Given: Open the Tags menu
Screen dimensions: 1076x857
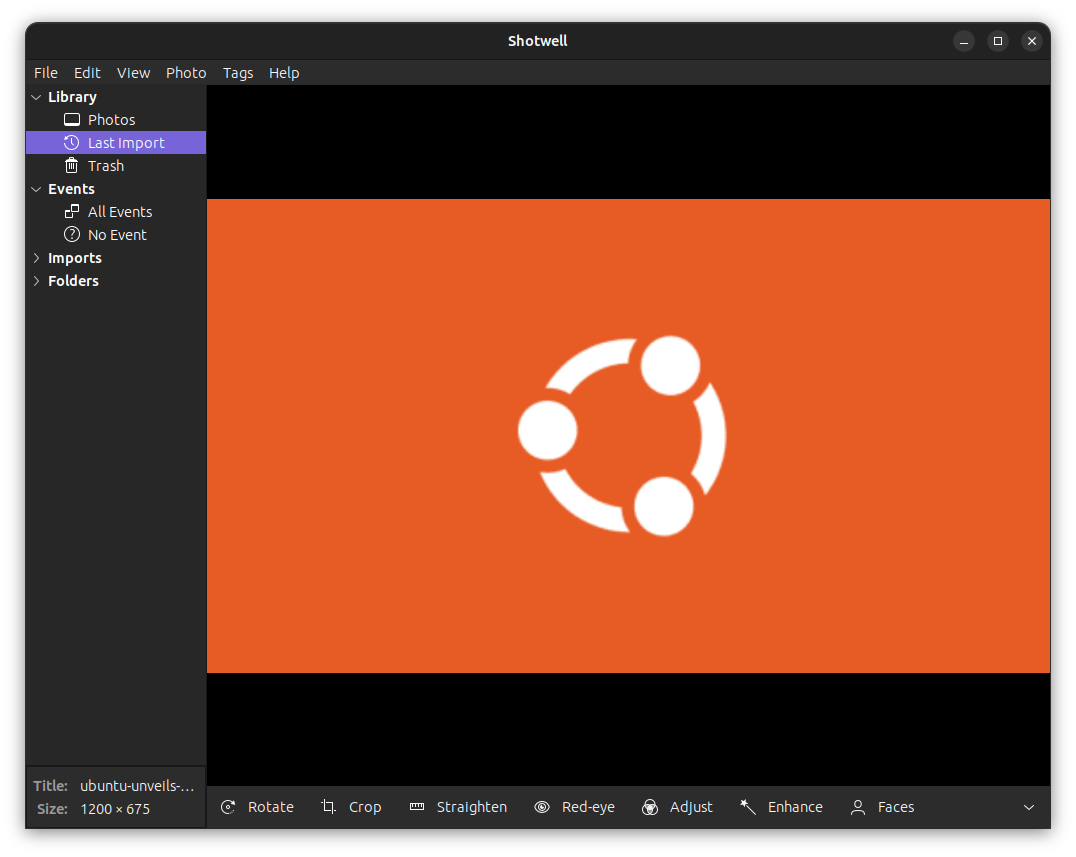Looking at the screenshot, I should pyautogui.click(x=238, y=73).
